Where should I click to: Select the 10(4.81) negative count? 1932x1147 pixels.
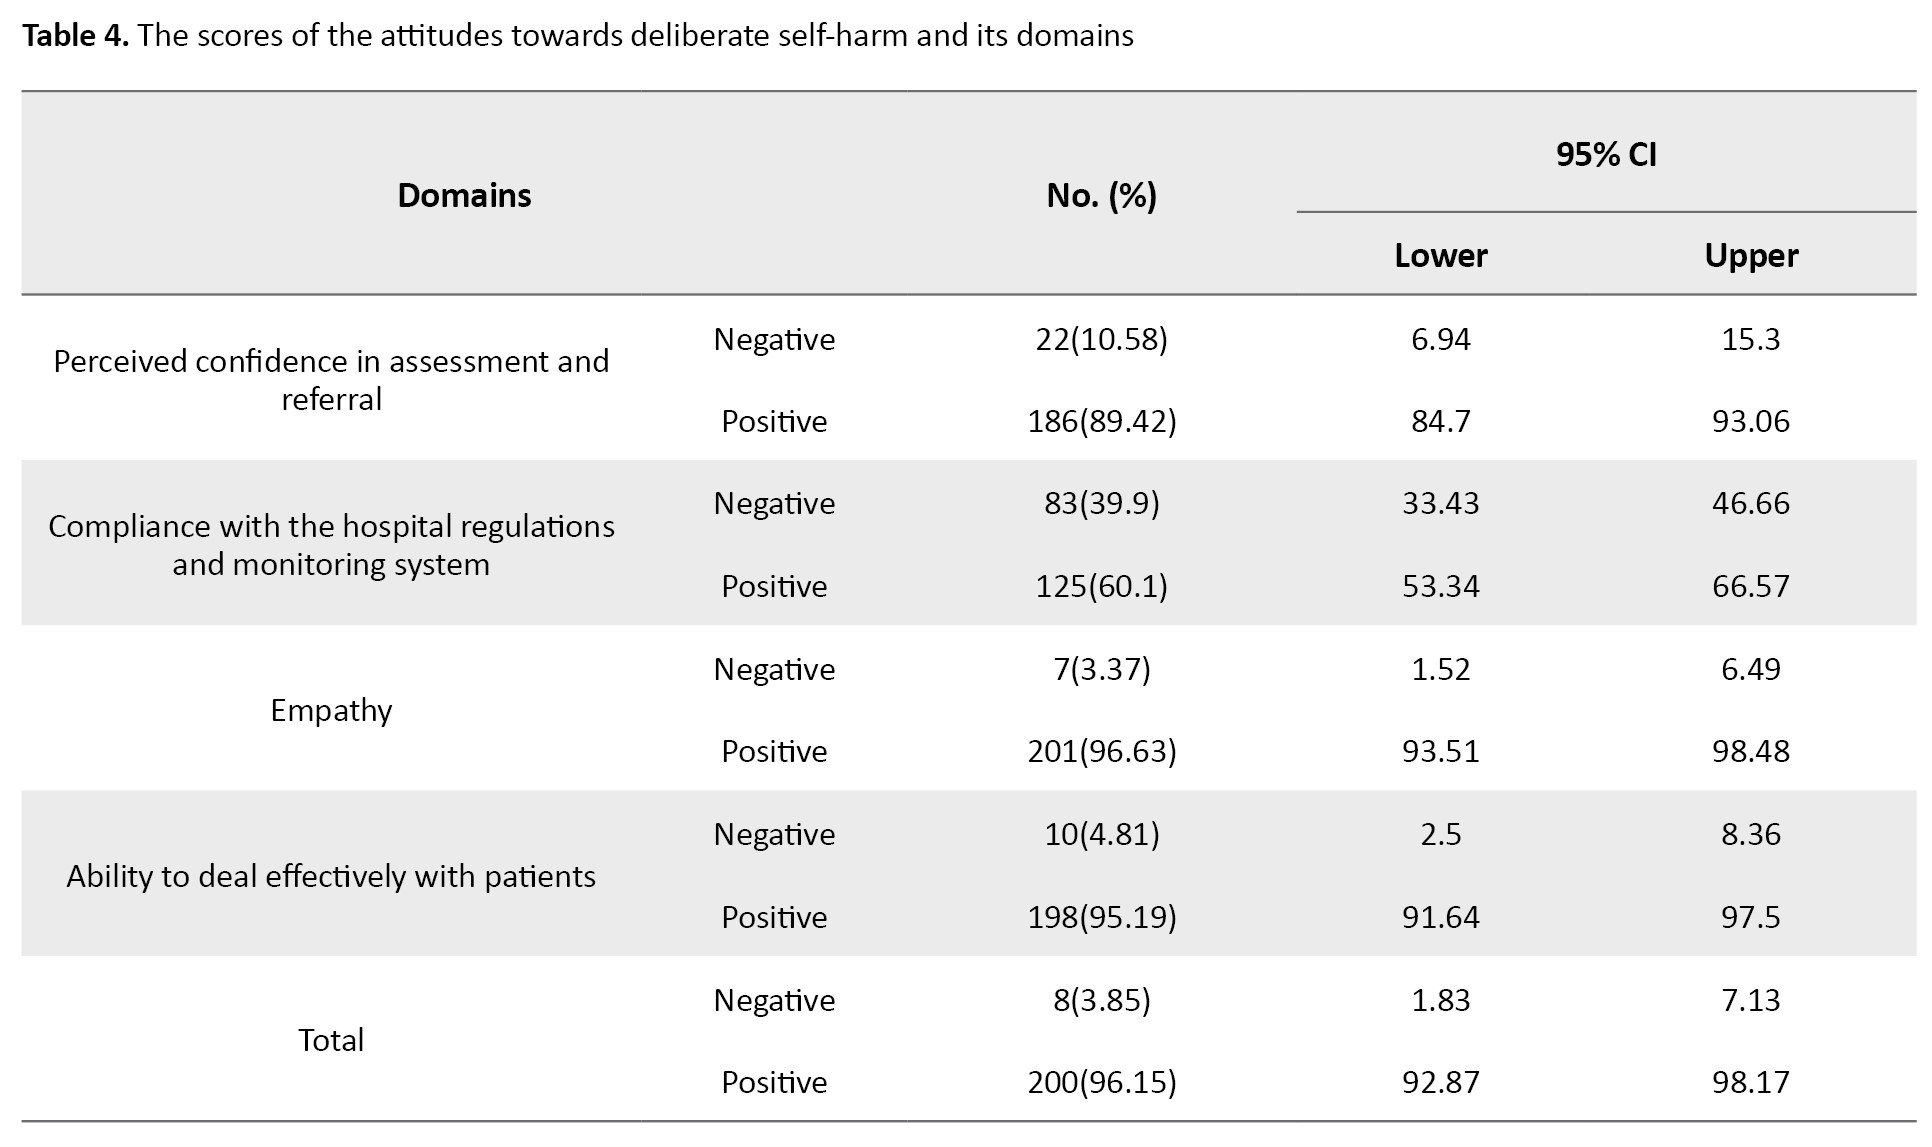[1101, 834]
